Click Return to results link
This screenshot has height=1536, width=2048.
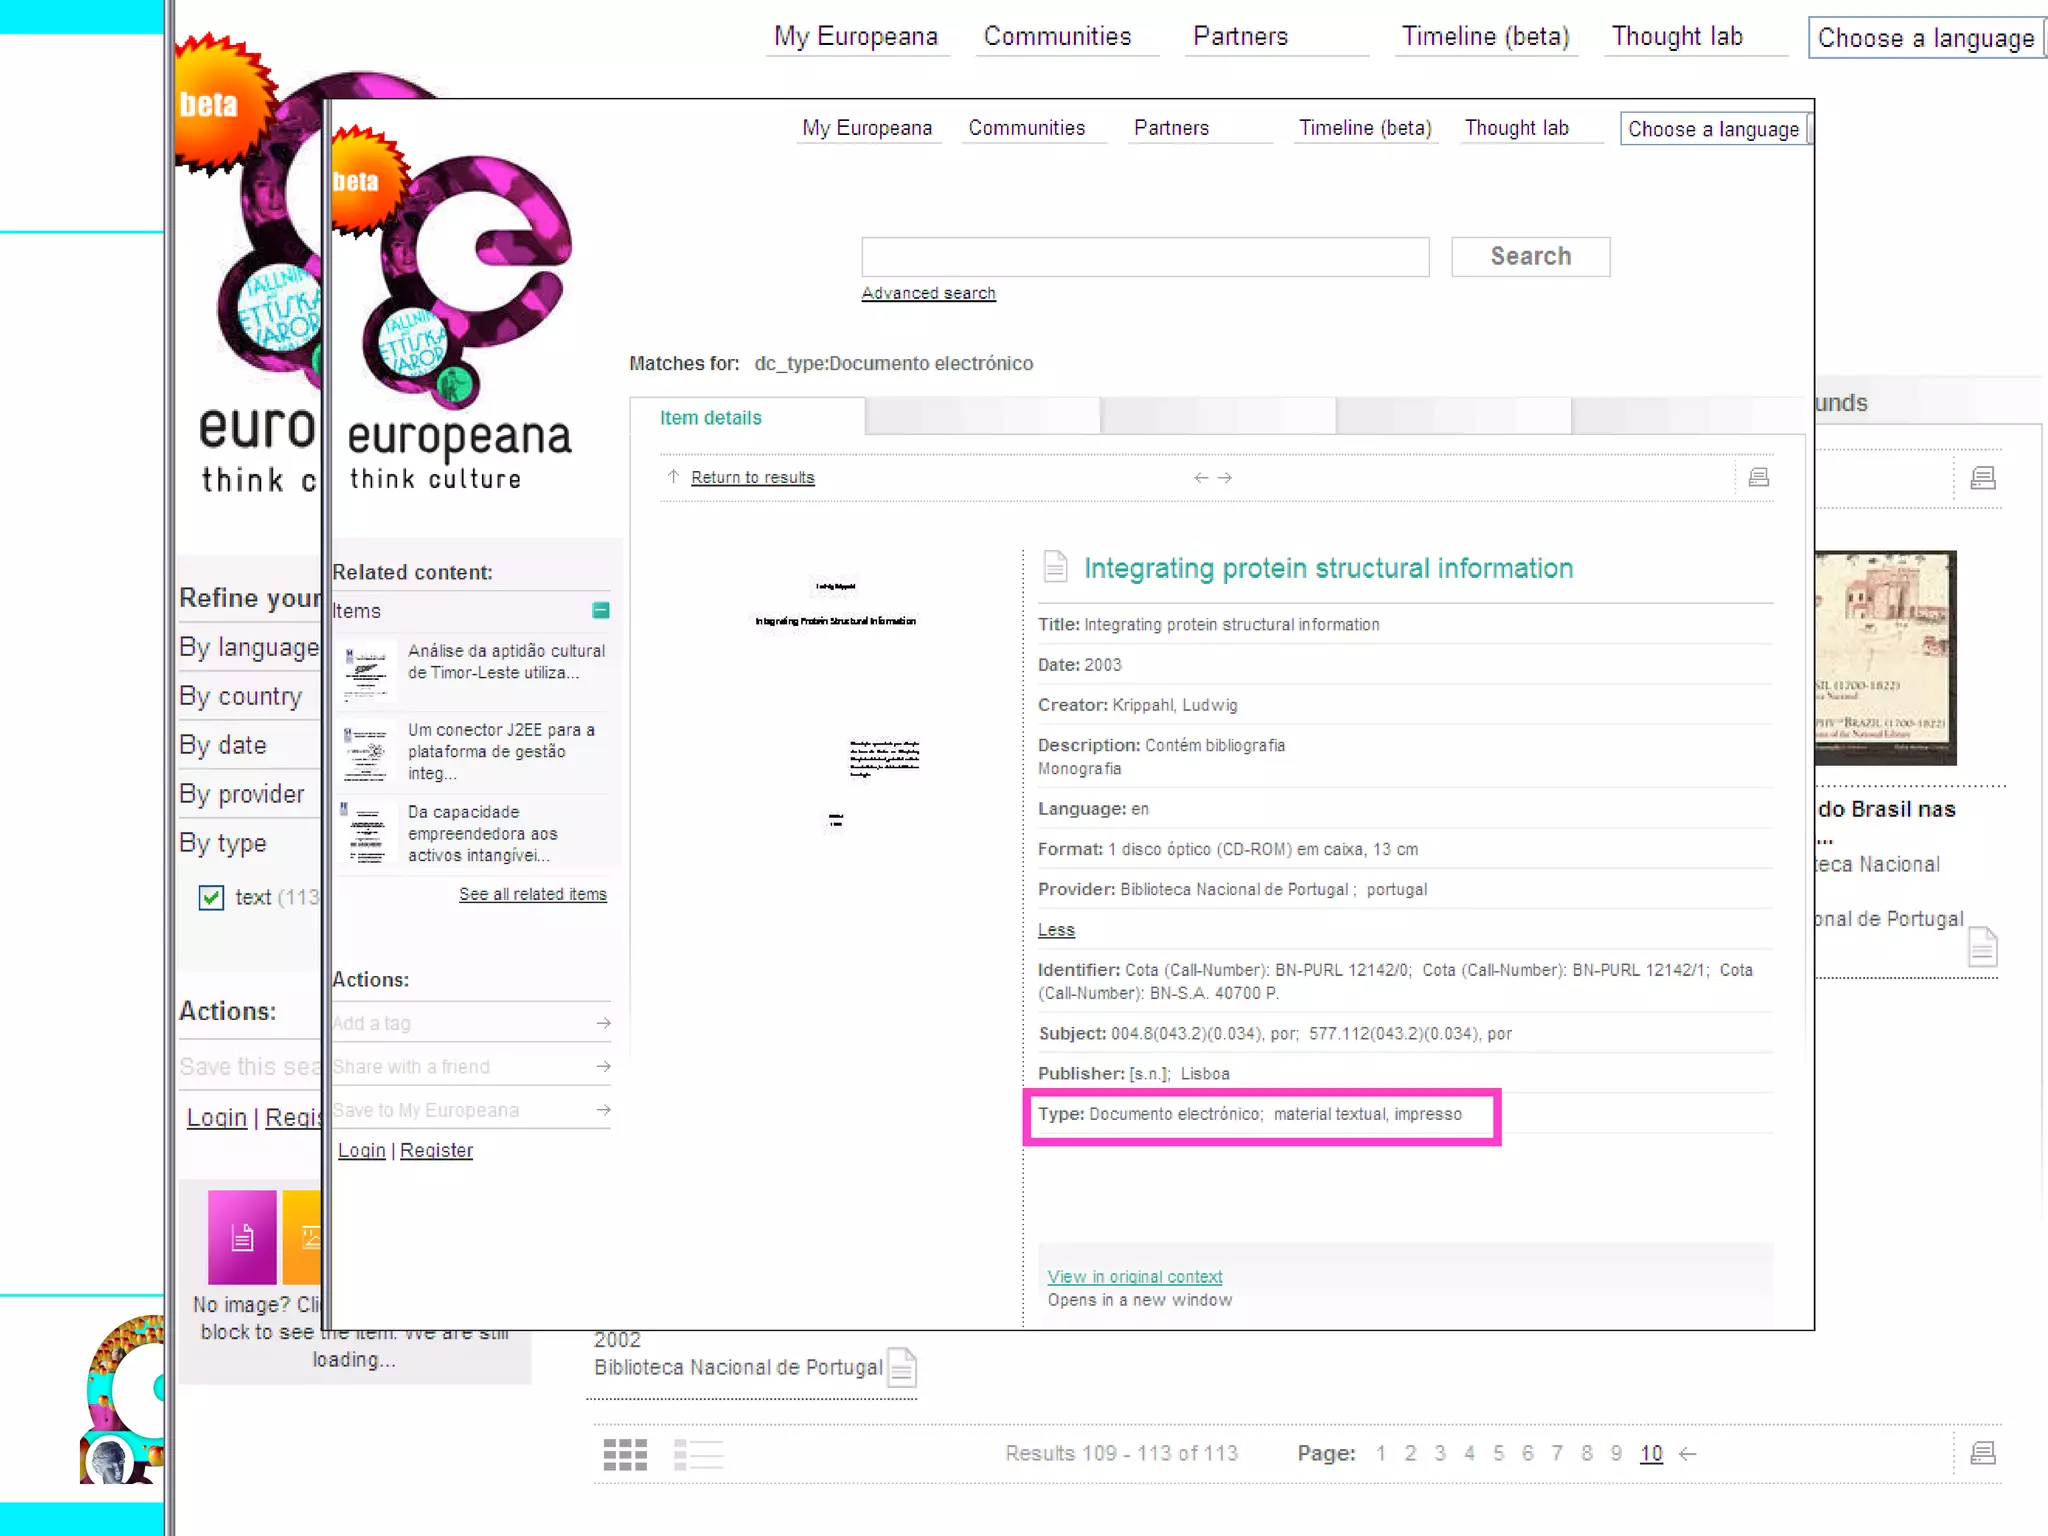pos(752,478)
